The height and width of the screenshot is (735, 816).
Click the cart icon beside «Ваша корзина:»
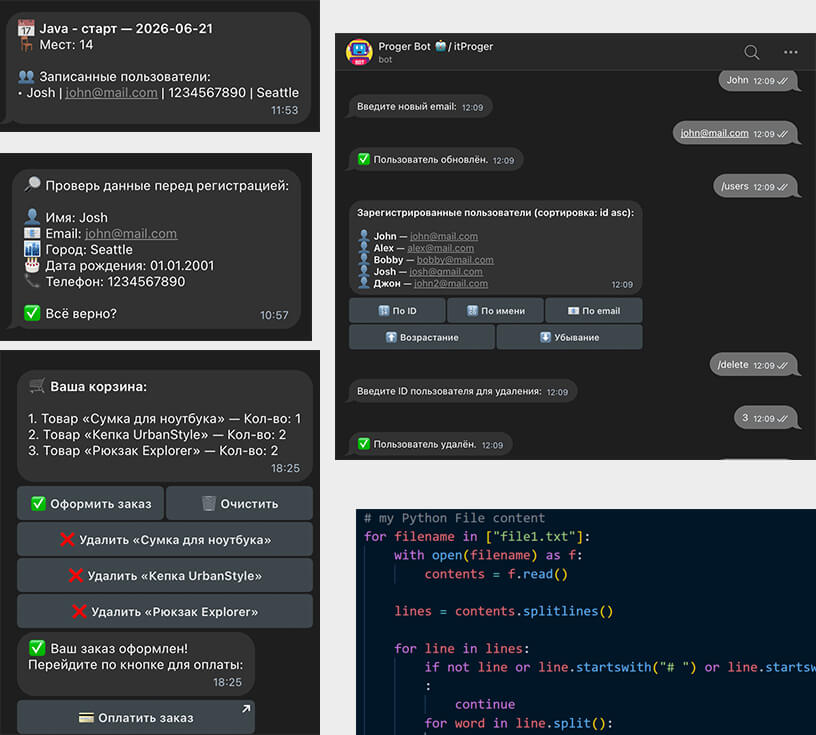(37, 386)
